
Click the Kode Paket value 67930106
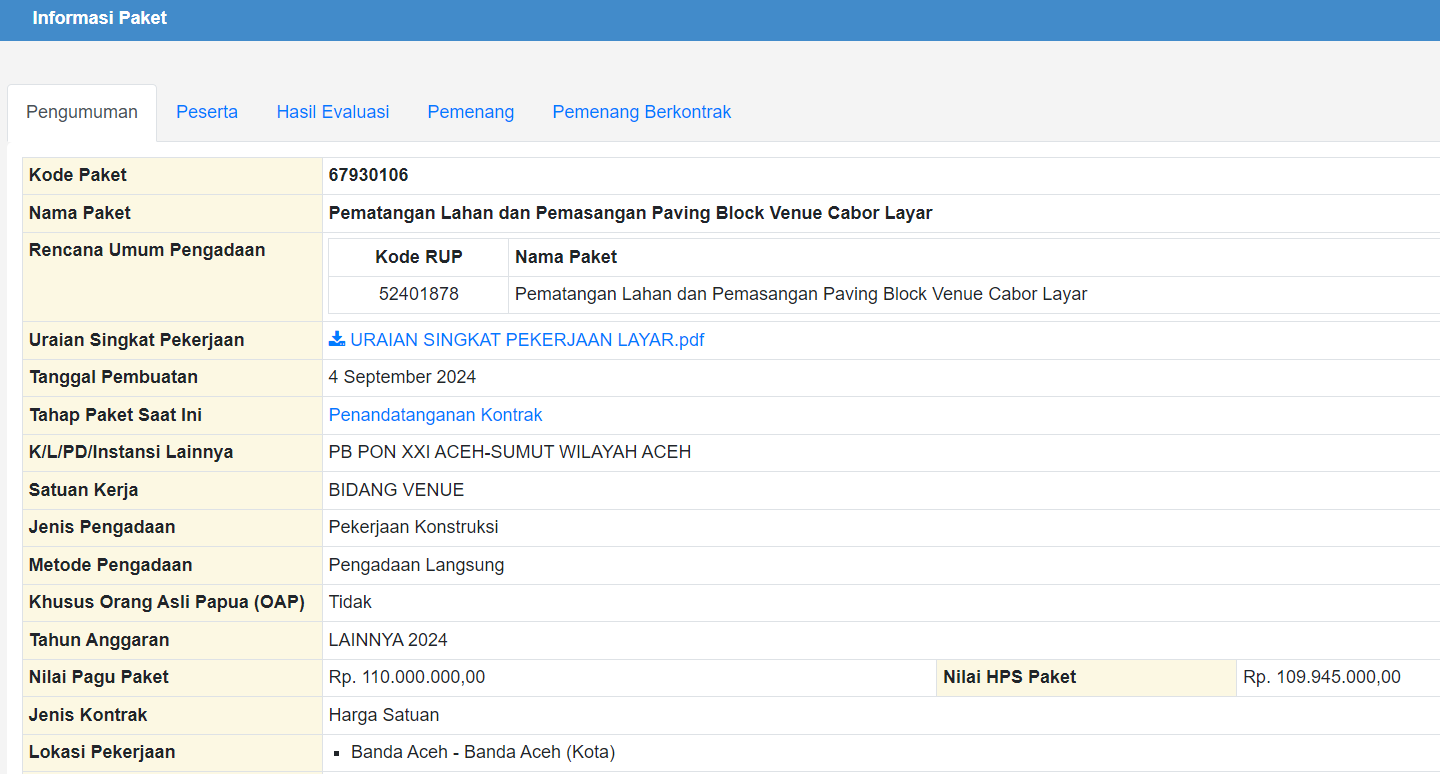click(368, 175)
